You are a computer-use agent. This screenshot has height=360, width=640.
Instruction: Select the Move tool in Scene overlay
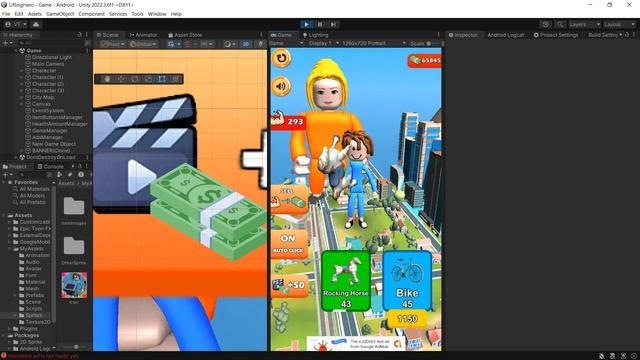(x=121, y=79)
